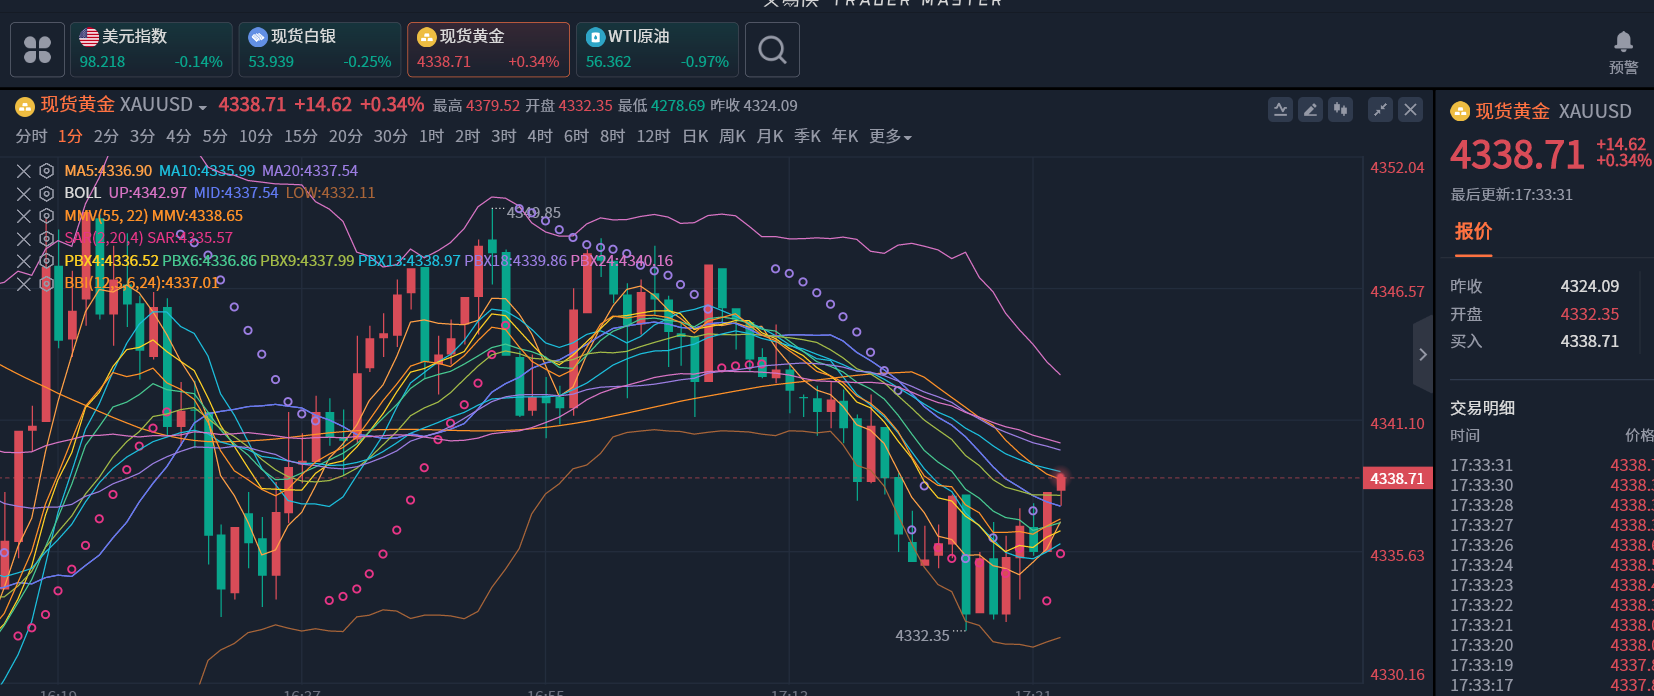Expand the 现货黄金 XAUUSD symbol dropdown
This screenshot has height=696, width=1654.
[x=203, y=107]
